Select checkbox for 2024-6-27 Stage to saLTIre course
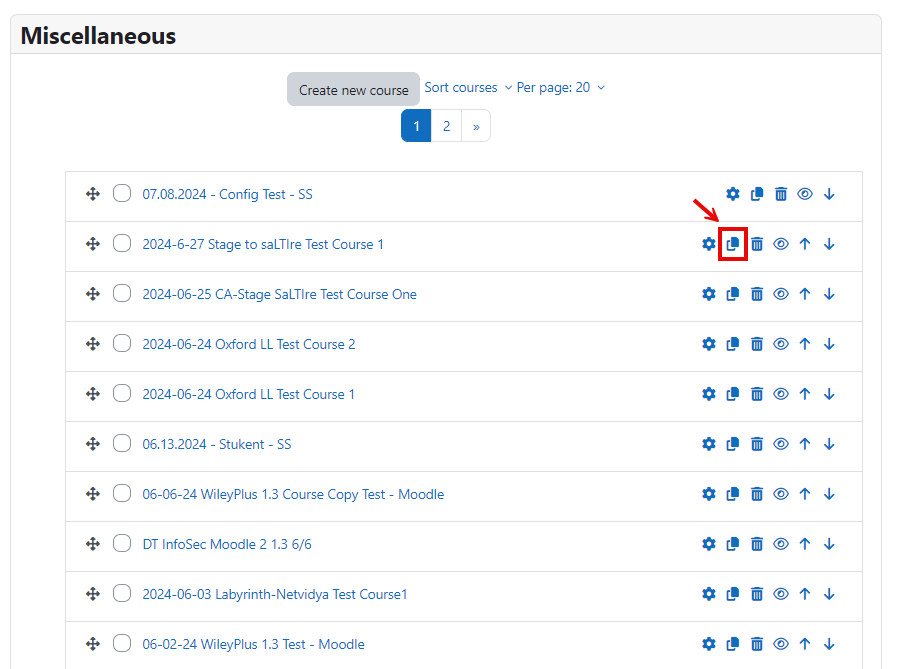Image resolution: width=923 pixels, height=669 pixels. coord(122,243)
